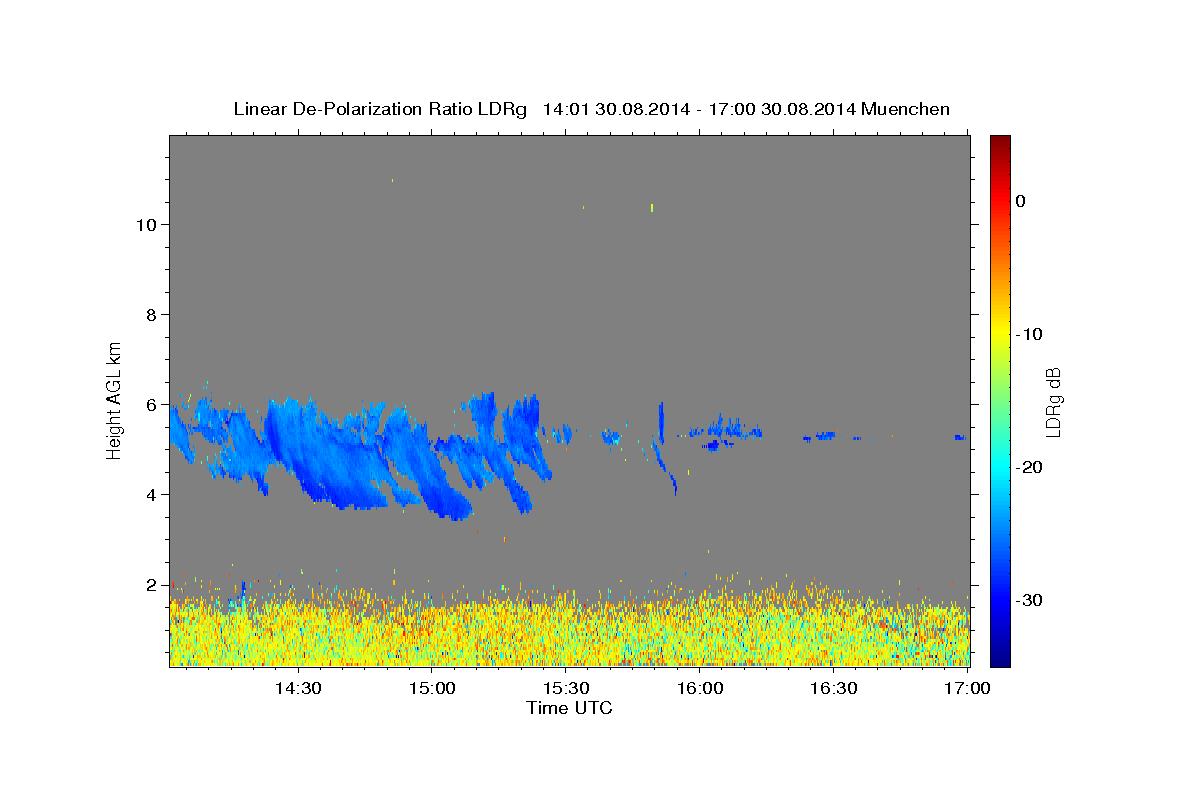Viewport: 1200px width, 800px height.
Task: Click the colorbar value -30 label
Action: [1030, 600]
